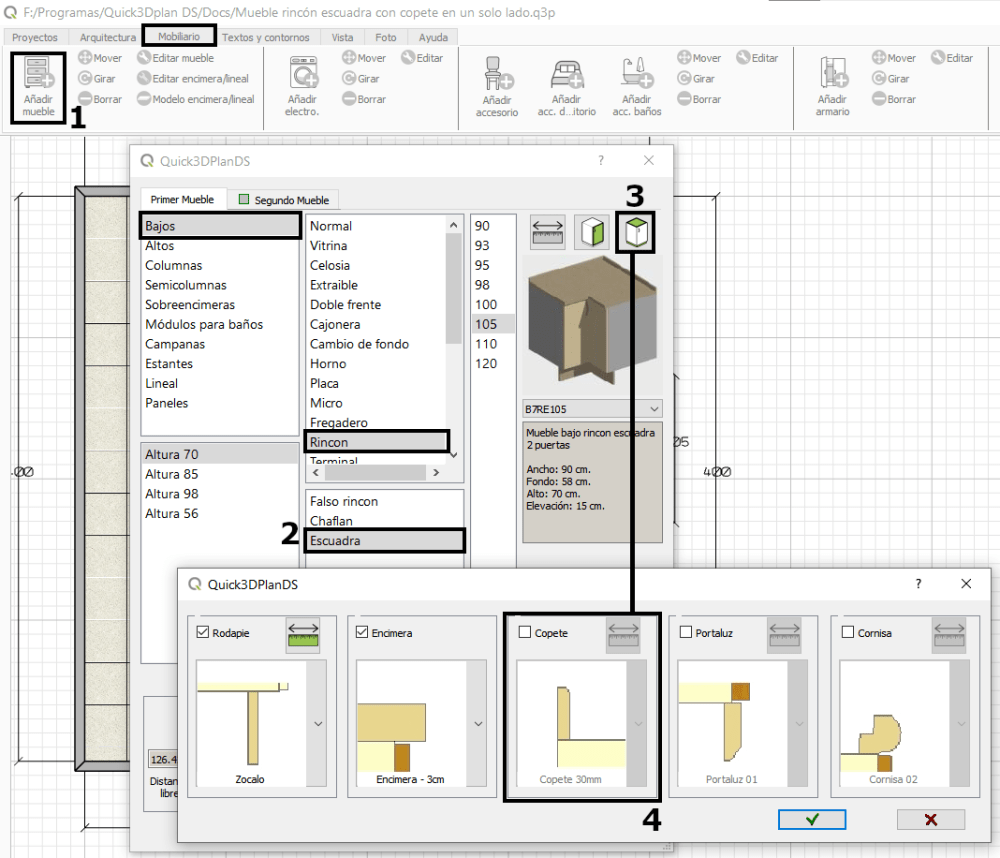1000x858 pixels.
Task: Click the Añadir accesorio chair icon
Action: (497, 75)
